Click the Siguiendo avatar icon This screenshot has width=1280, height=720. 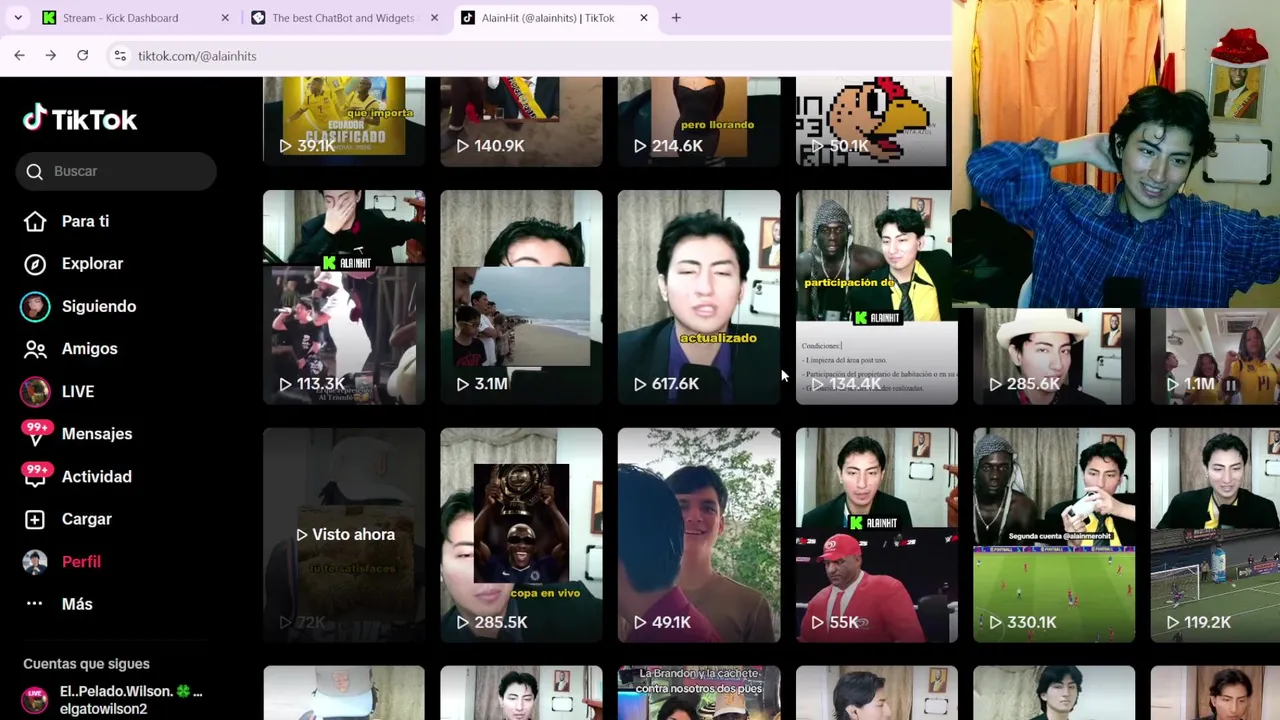pyautogui.click(x=35, y=306)
